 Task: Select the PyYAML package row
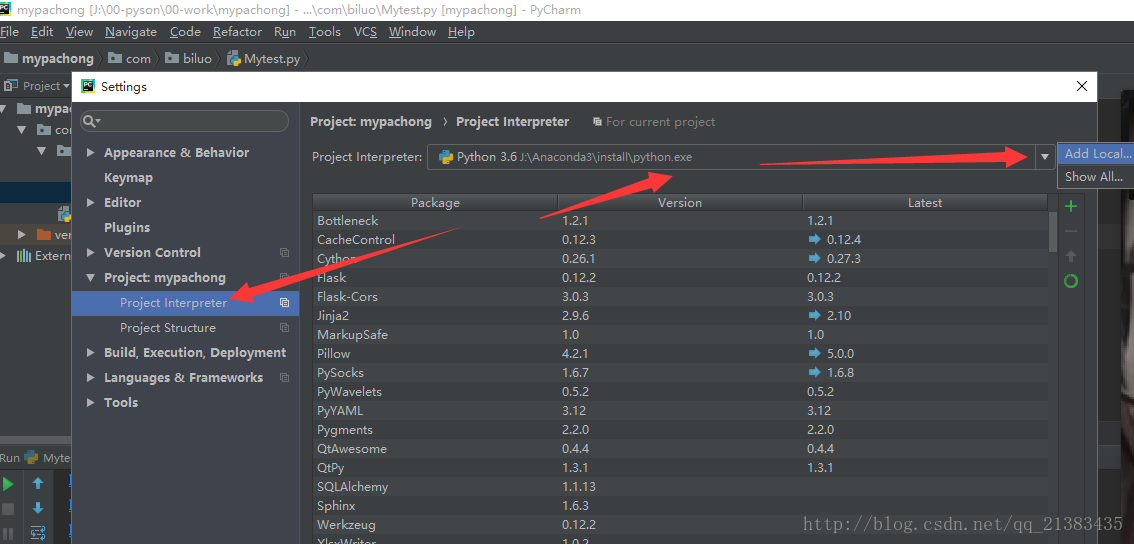coord(681,411)
